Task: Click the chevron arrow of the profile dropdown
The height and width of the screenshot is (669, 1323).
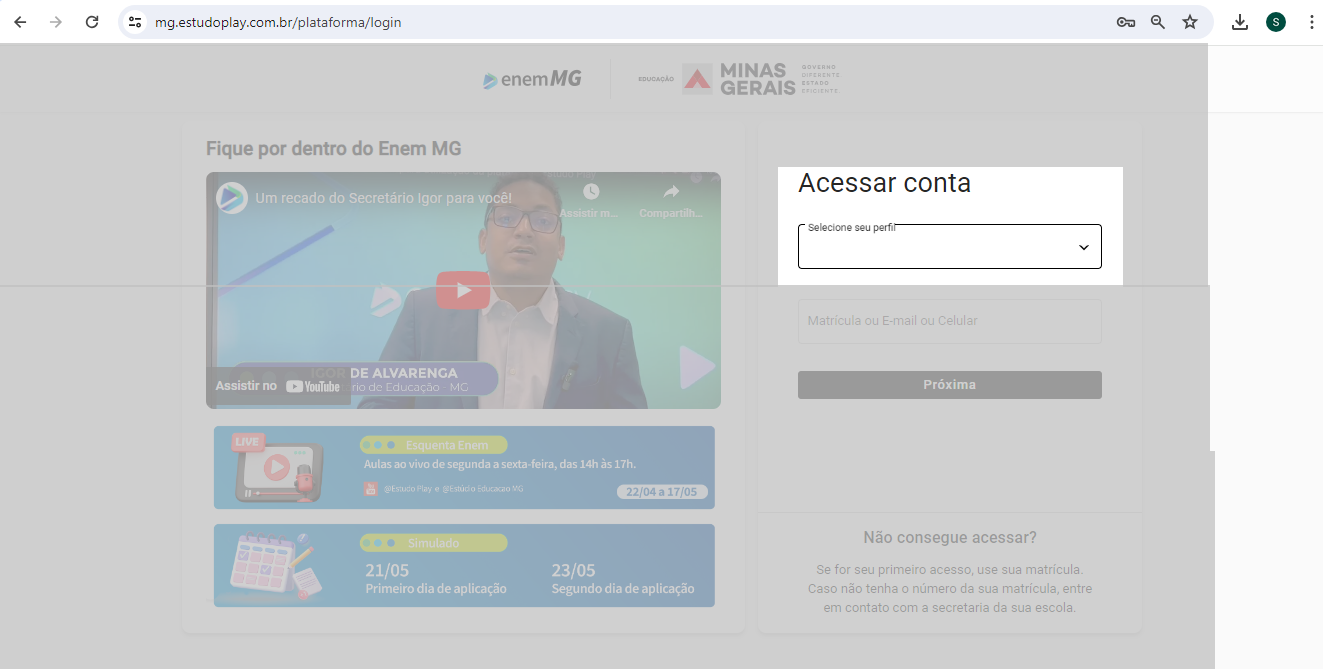Action: tap(1083, 247)
